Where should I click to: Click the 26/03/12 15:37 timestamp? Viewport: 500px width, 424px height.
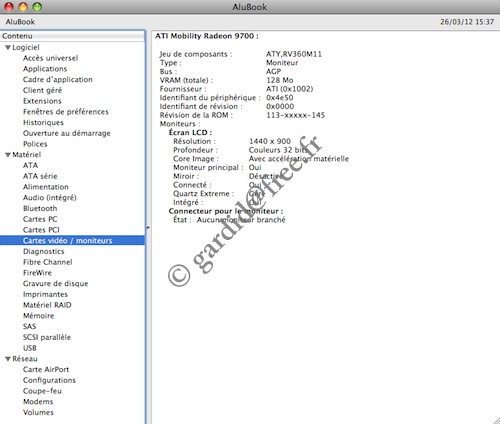[x=467, y=22]
